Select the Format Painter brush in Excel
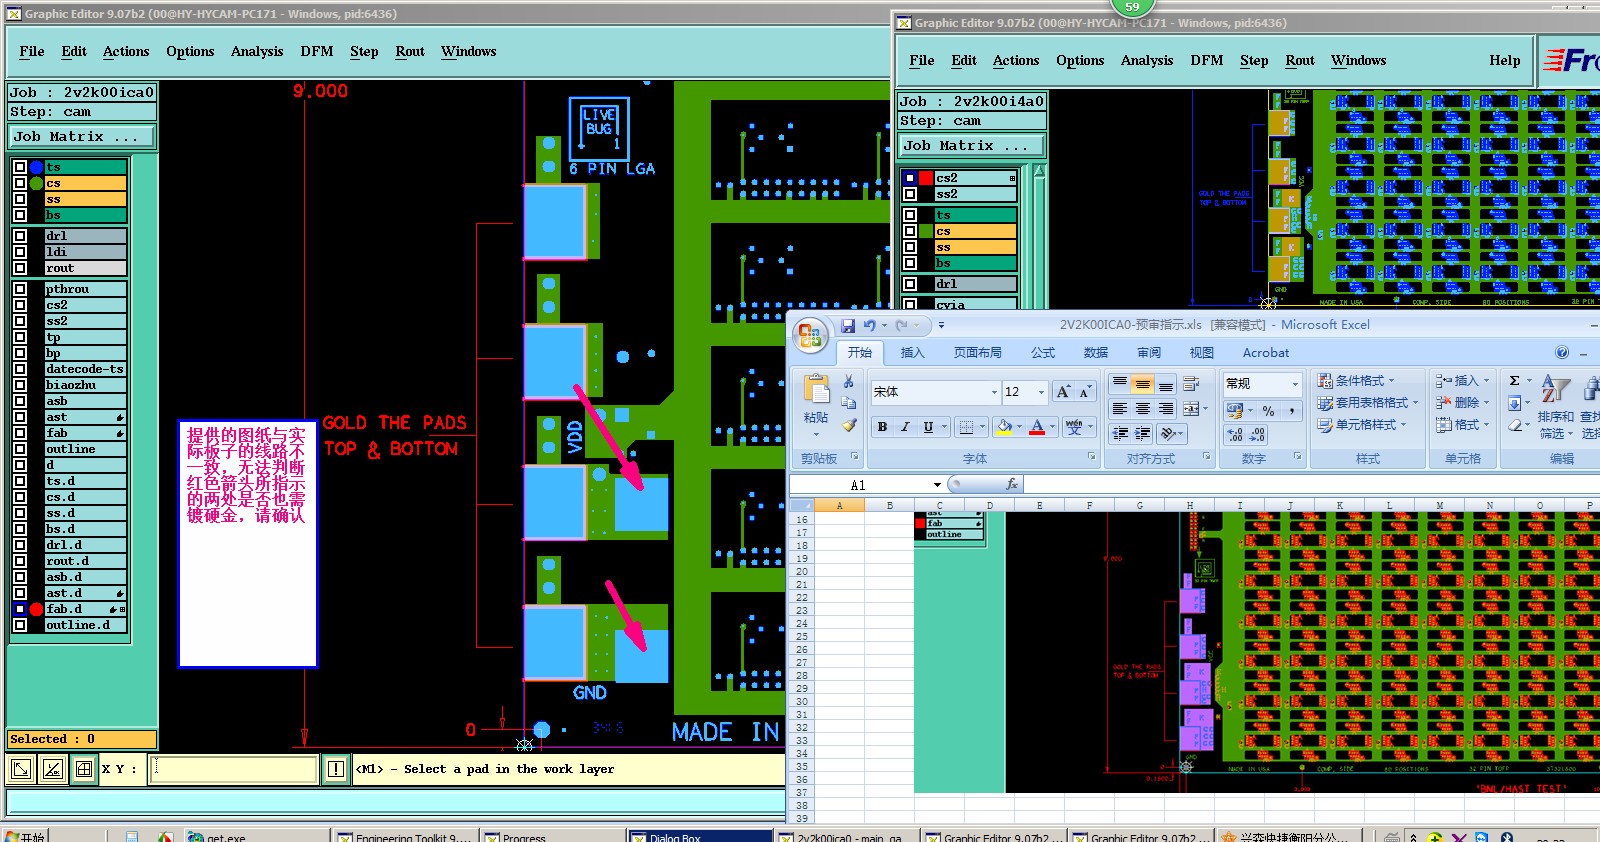1600x842 pixels. [848, 425]
